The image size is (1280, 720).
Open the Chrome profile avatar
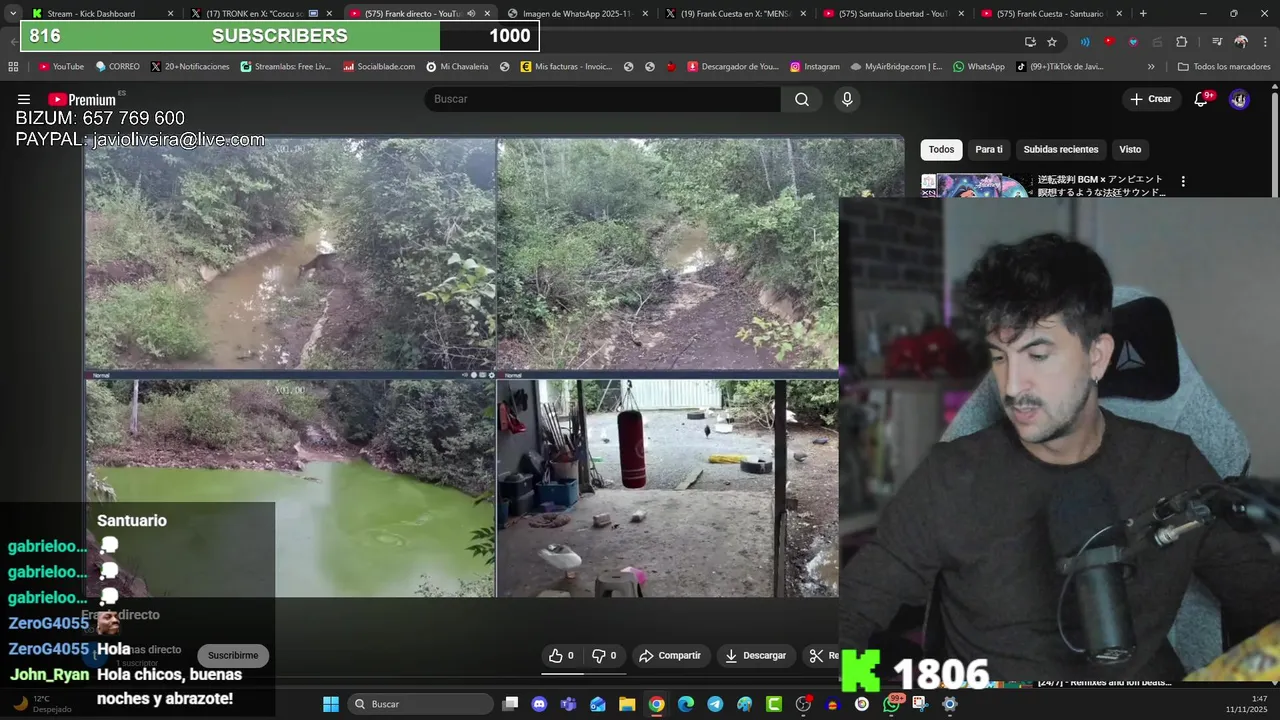[1241, 42]
